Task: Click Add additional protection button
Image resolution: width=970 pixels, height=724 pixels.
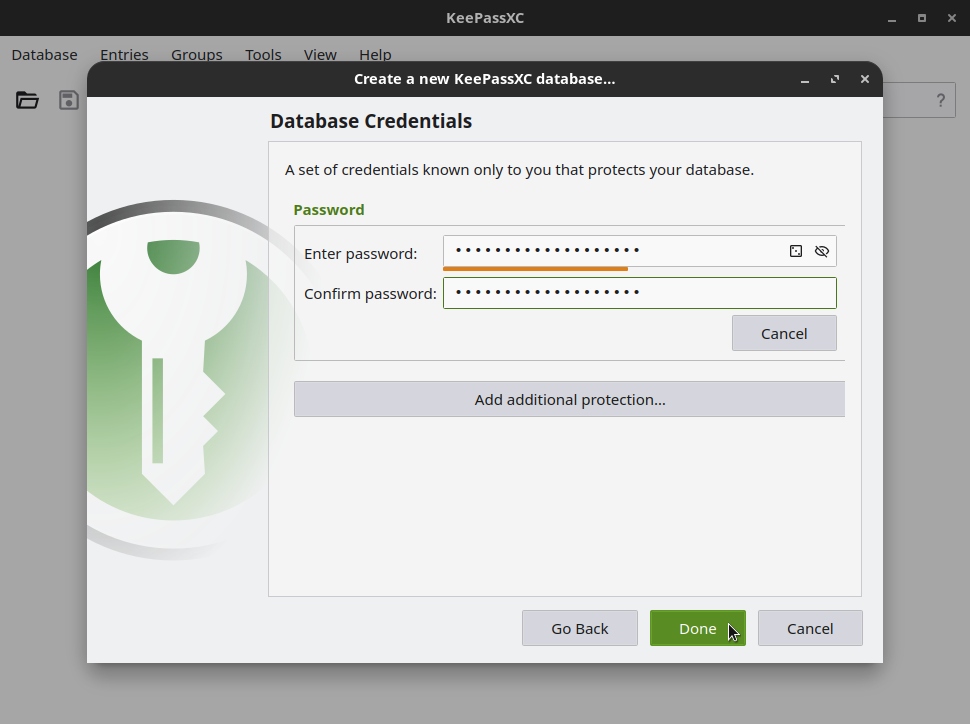Action: click(570, 399)
